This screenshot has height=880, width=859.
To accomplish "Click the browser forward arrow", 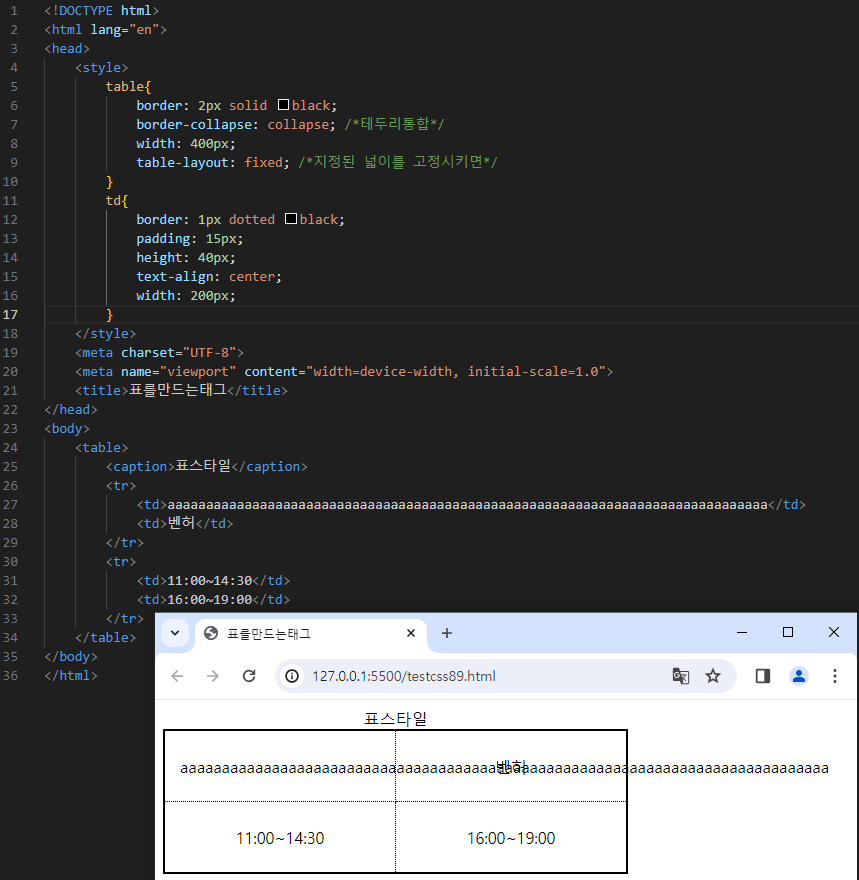I will tap(213, 676).
